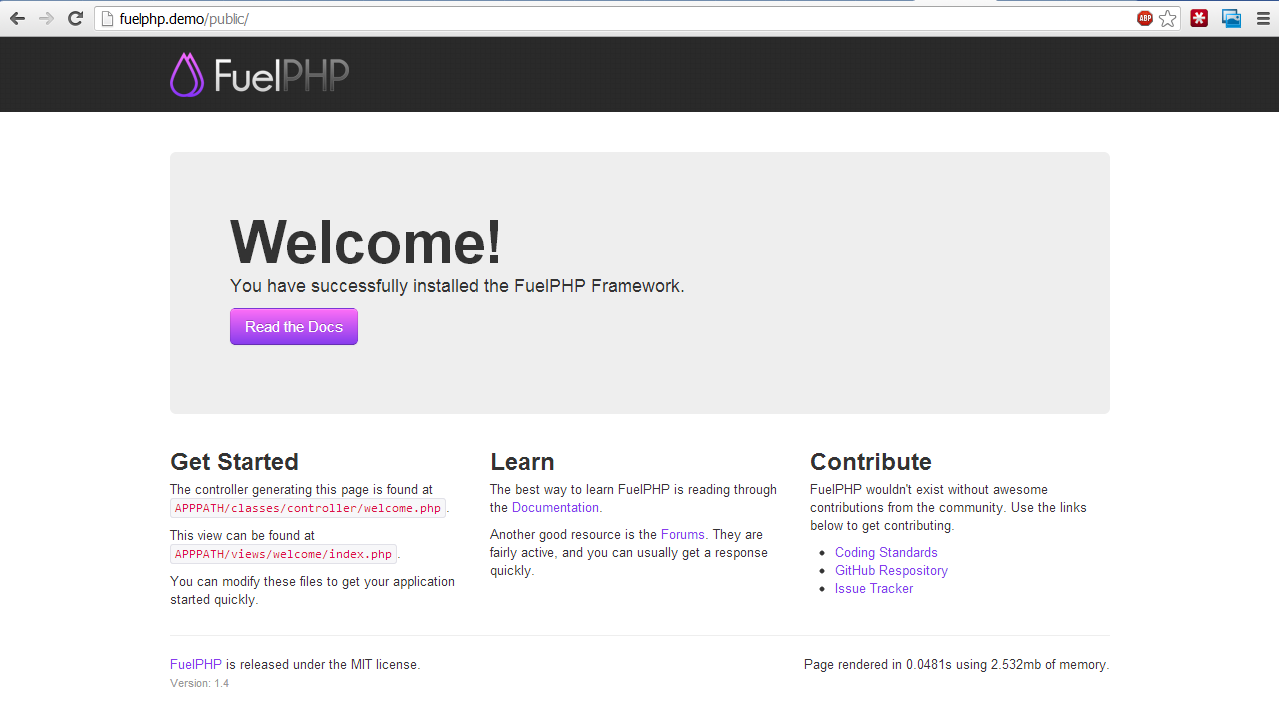Screen dimensions: 1279x715
Task: Open the GitHub Respository link
Action: [x=891, y=570]
